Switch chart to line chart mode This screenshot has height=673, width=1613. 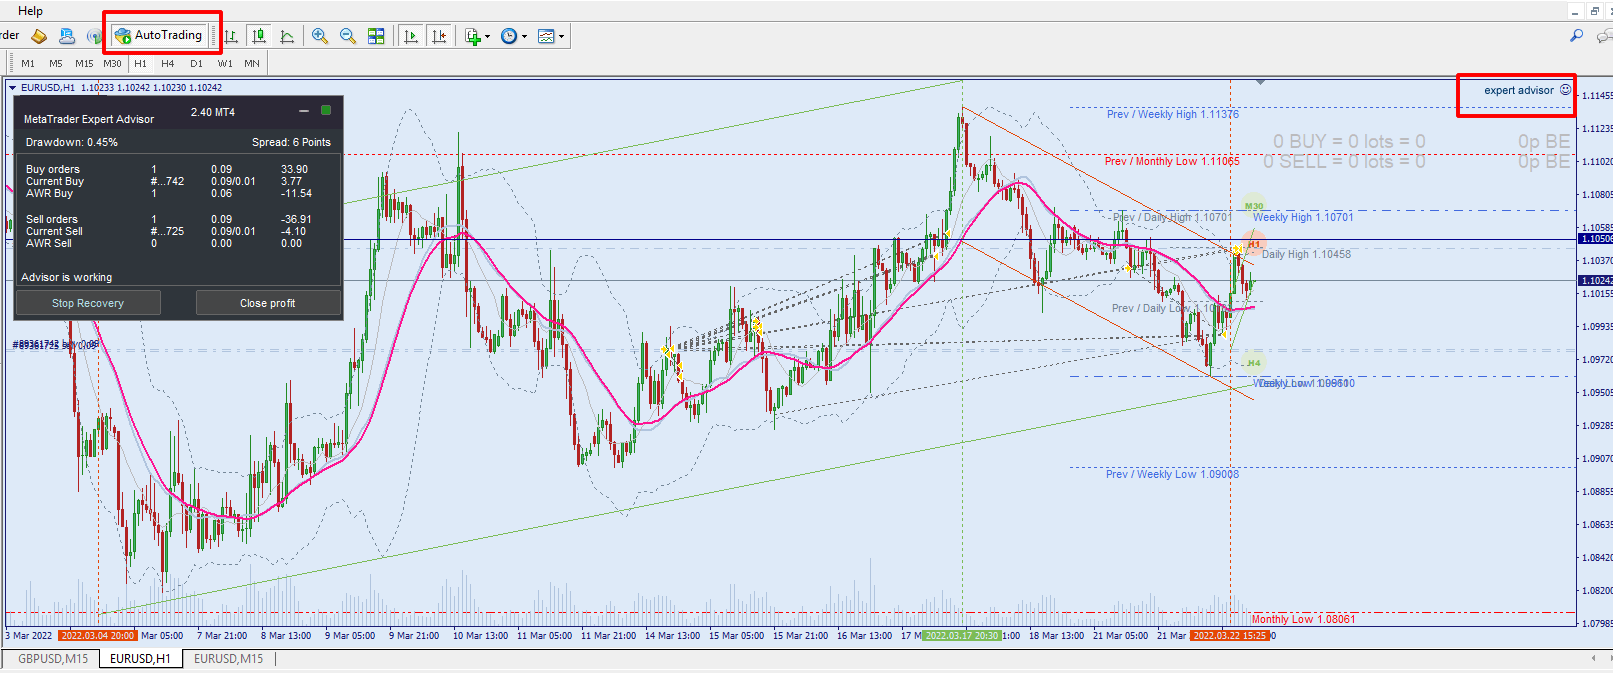(x=287, y=36)
